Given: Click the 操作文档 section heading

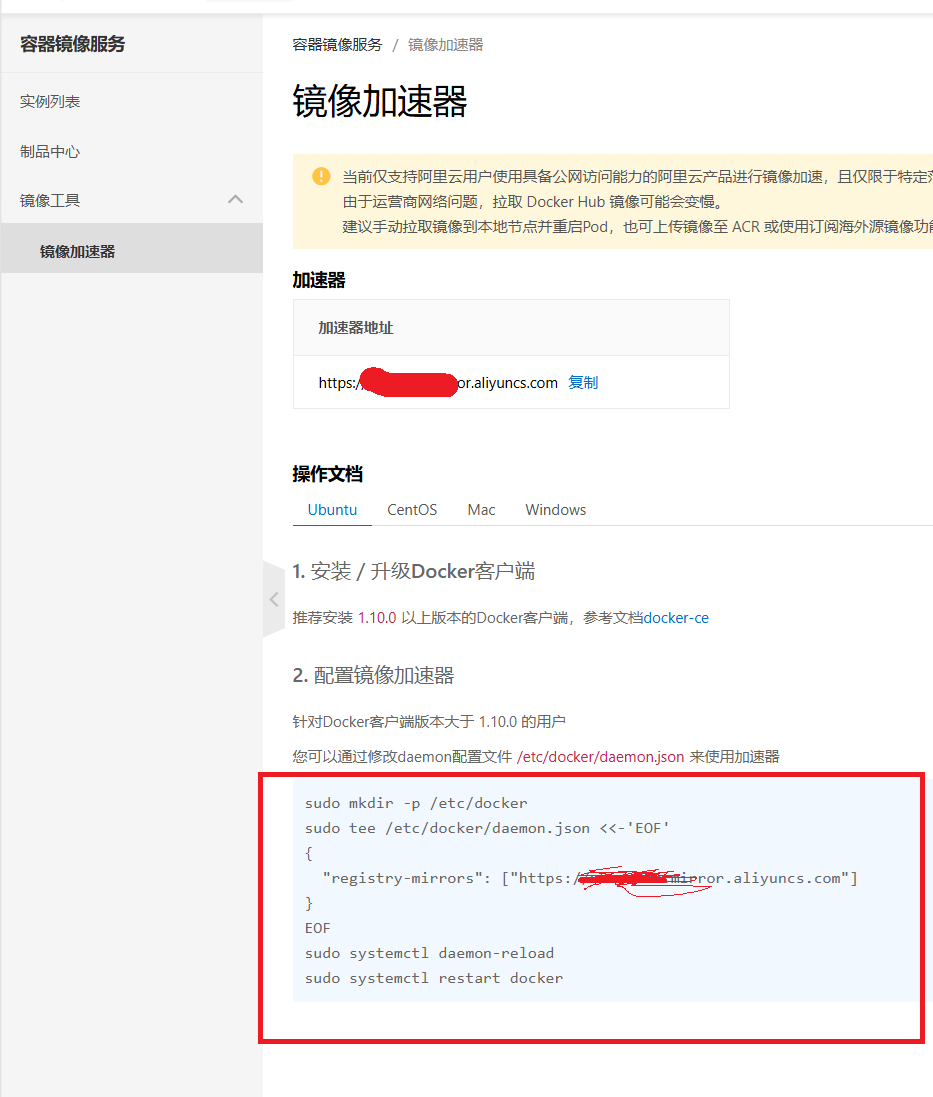Looking at the screenshot, I should (327, 474).
